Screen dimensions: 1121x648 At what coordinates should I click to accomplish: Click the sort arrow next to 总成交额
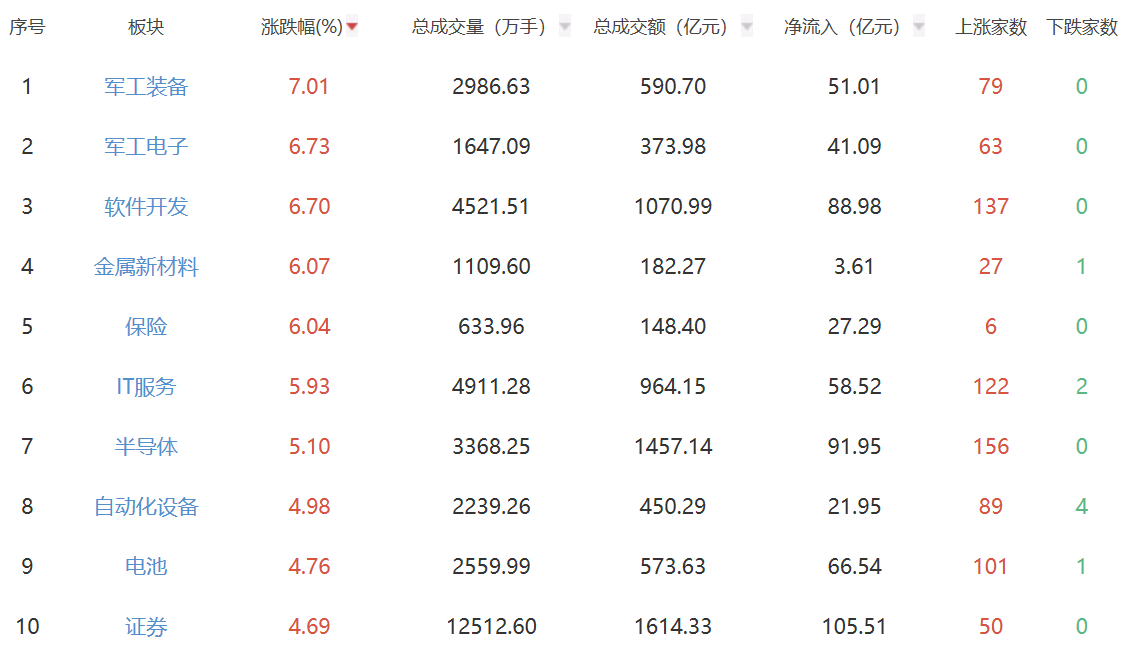746,28
